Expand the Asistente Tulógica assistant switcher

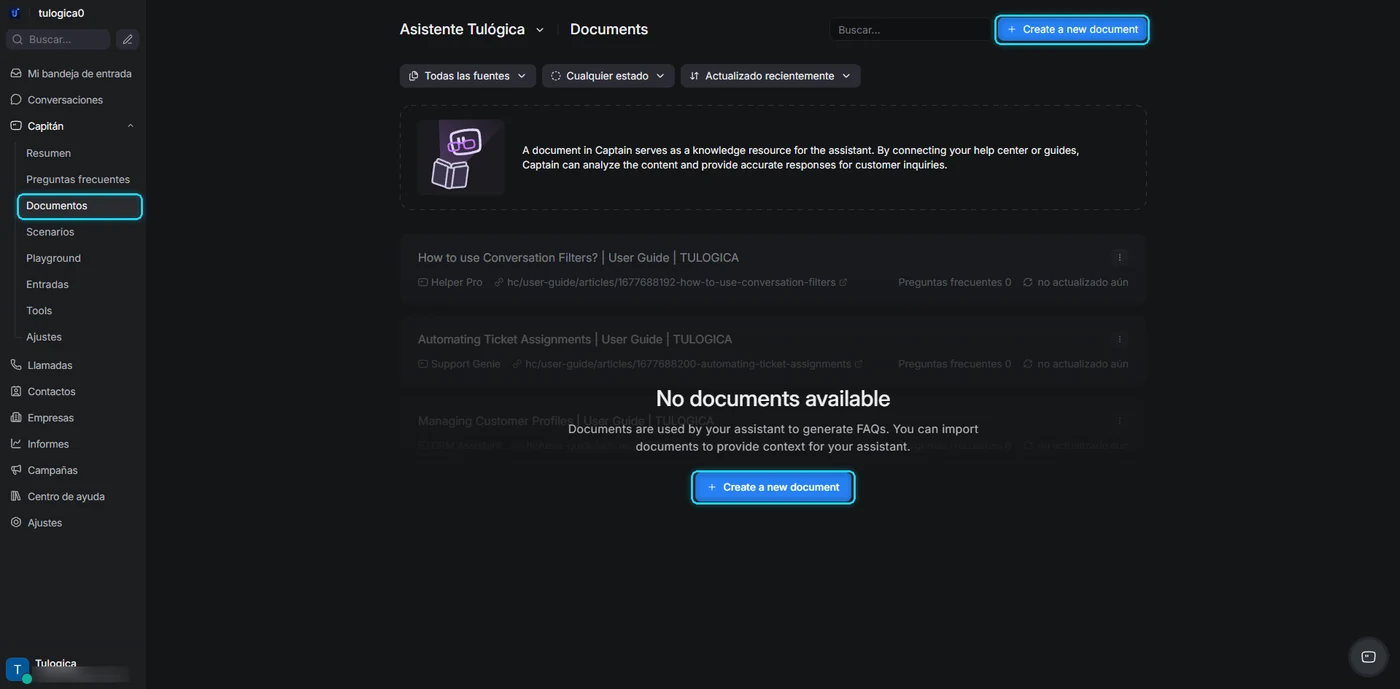coord(540,30)
